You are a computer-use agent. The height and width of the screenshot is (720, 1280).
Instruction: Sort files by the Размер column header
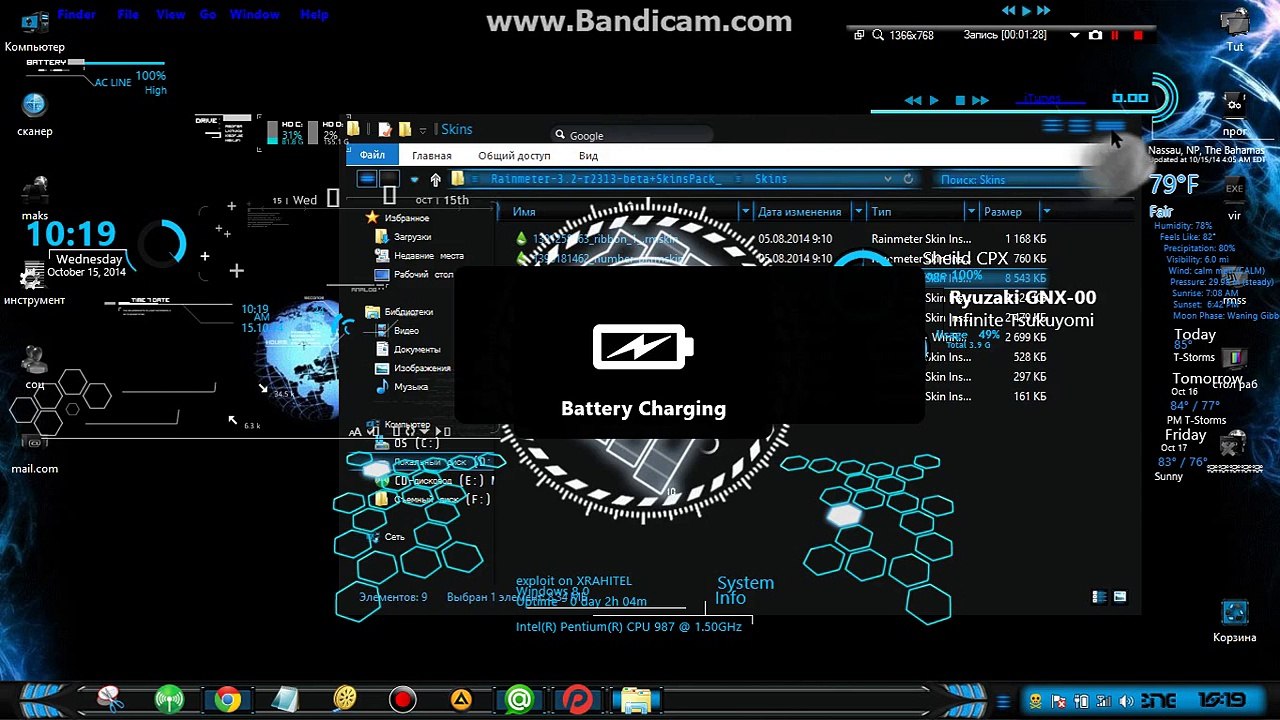(1003, 211)
